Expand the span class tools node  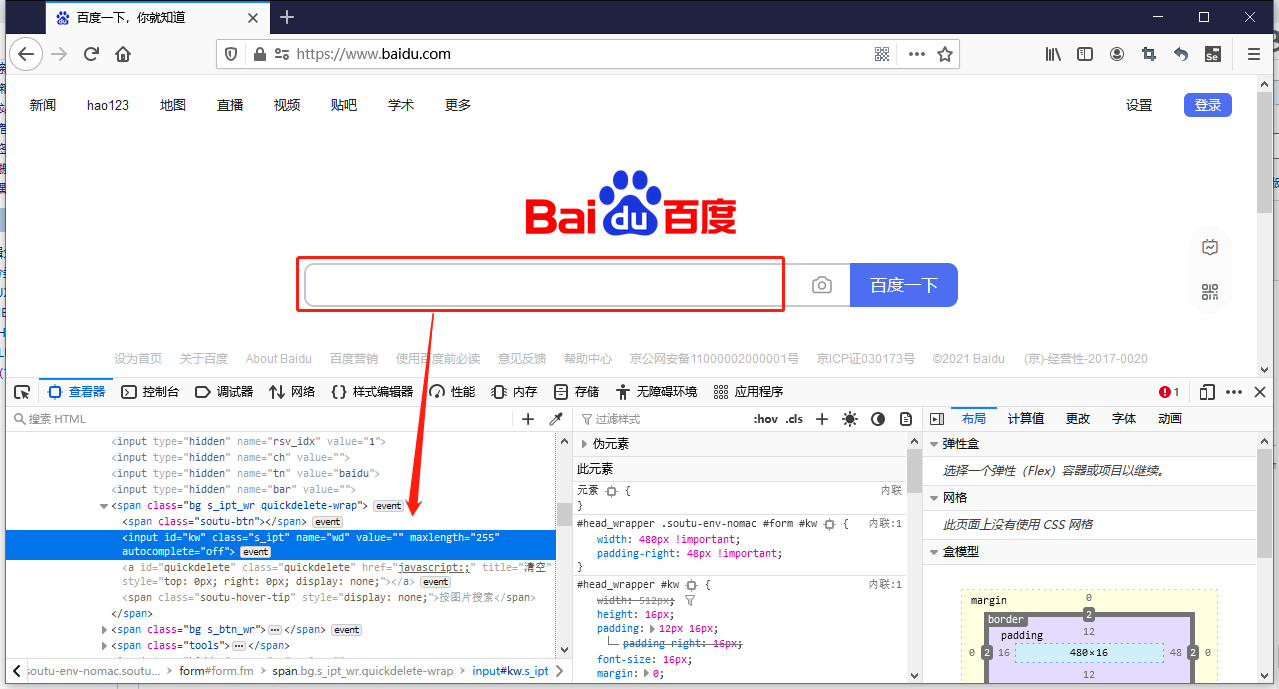click(x=104, y=646)
